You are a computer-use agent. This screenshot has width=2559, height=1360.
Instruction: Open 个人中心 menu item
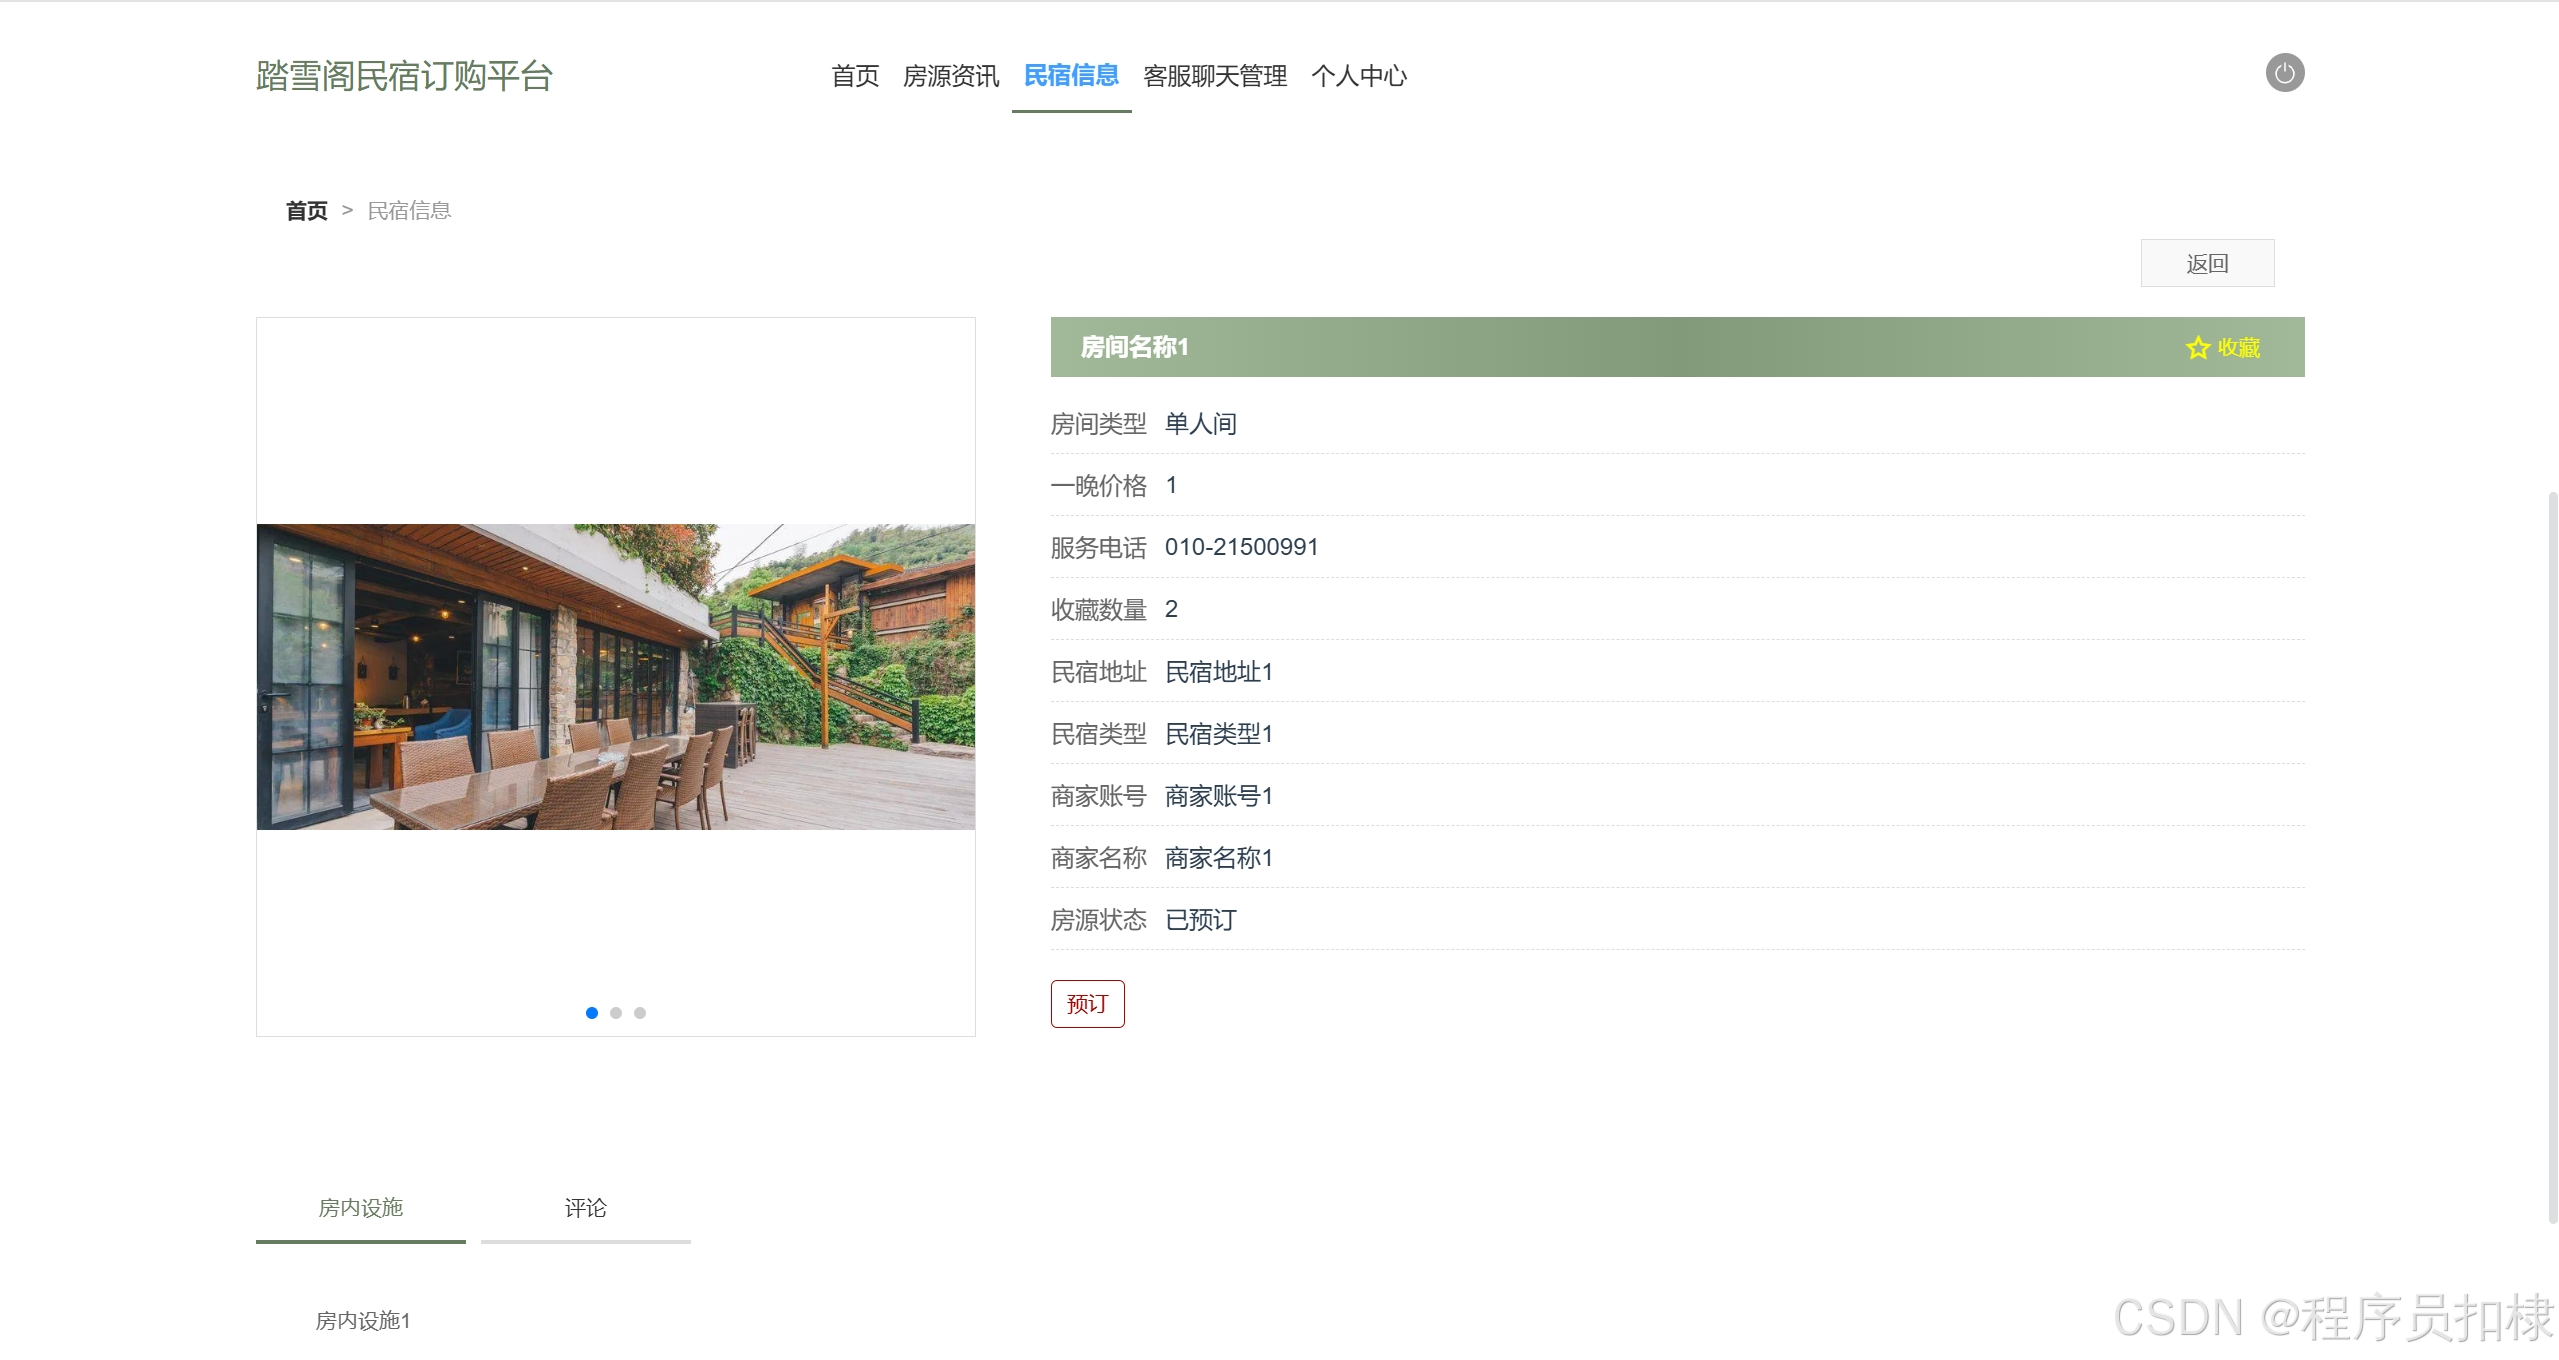point(1358,76)
